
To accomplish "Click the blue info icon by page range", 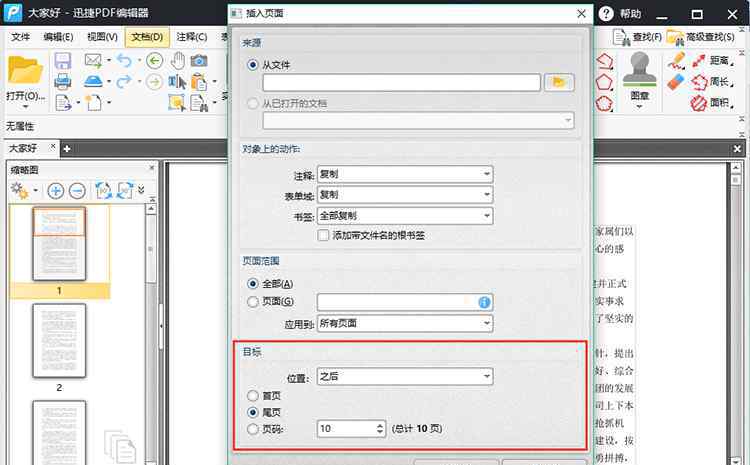I will pyautogui.click(x=485, y=302).
